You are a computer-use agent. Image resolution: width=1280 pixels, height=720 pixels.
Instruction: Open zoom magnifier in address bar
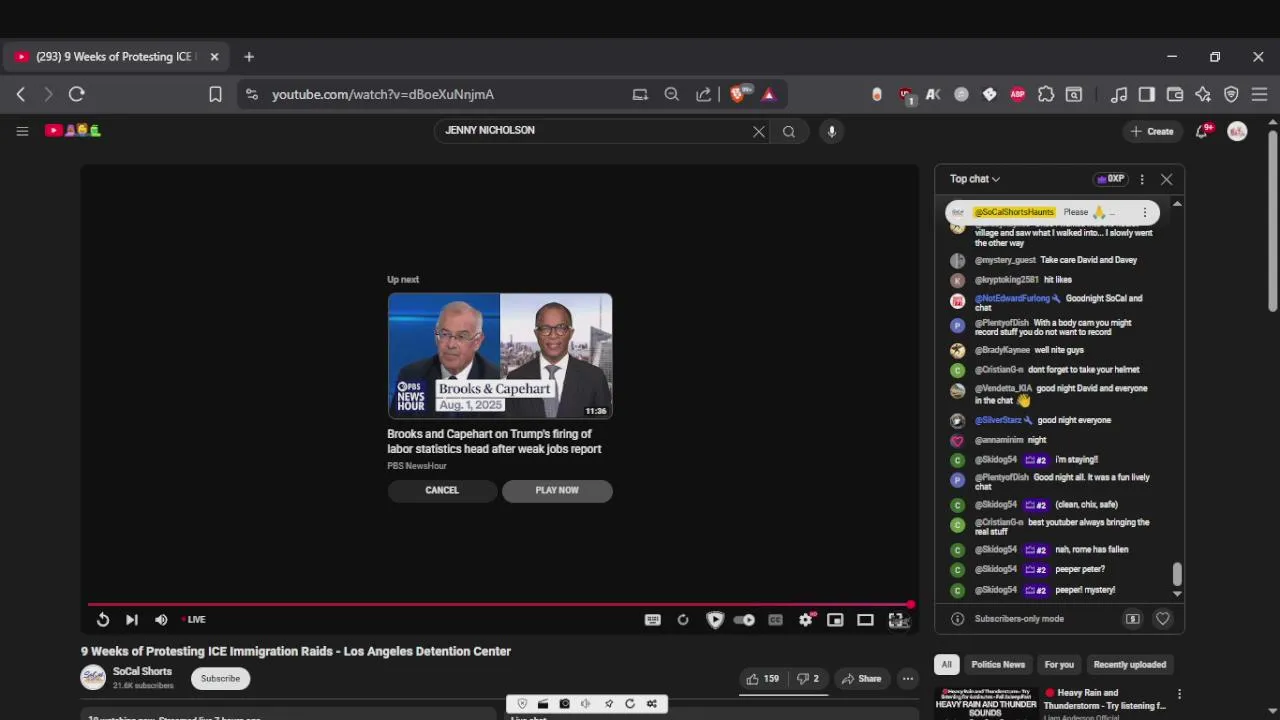(x=672, y=94)
